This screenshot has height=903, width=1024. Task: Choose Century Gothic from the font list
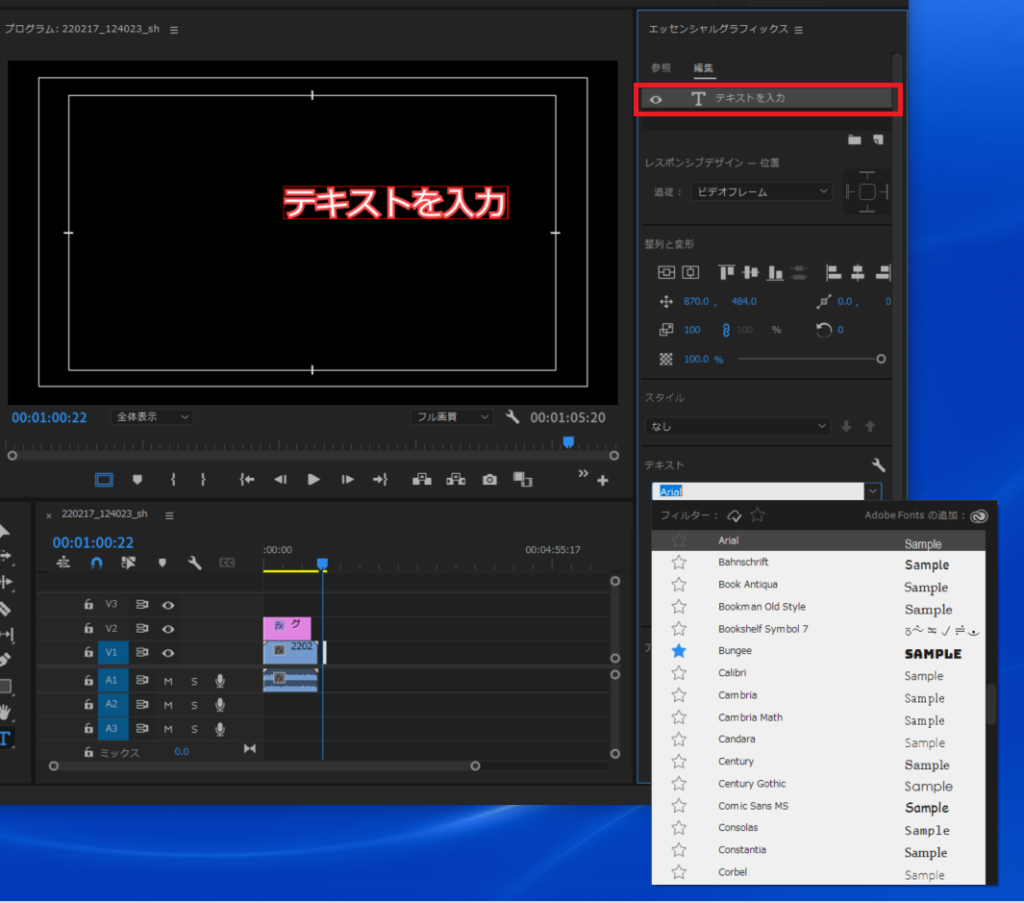click(752, 784)
